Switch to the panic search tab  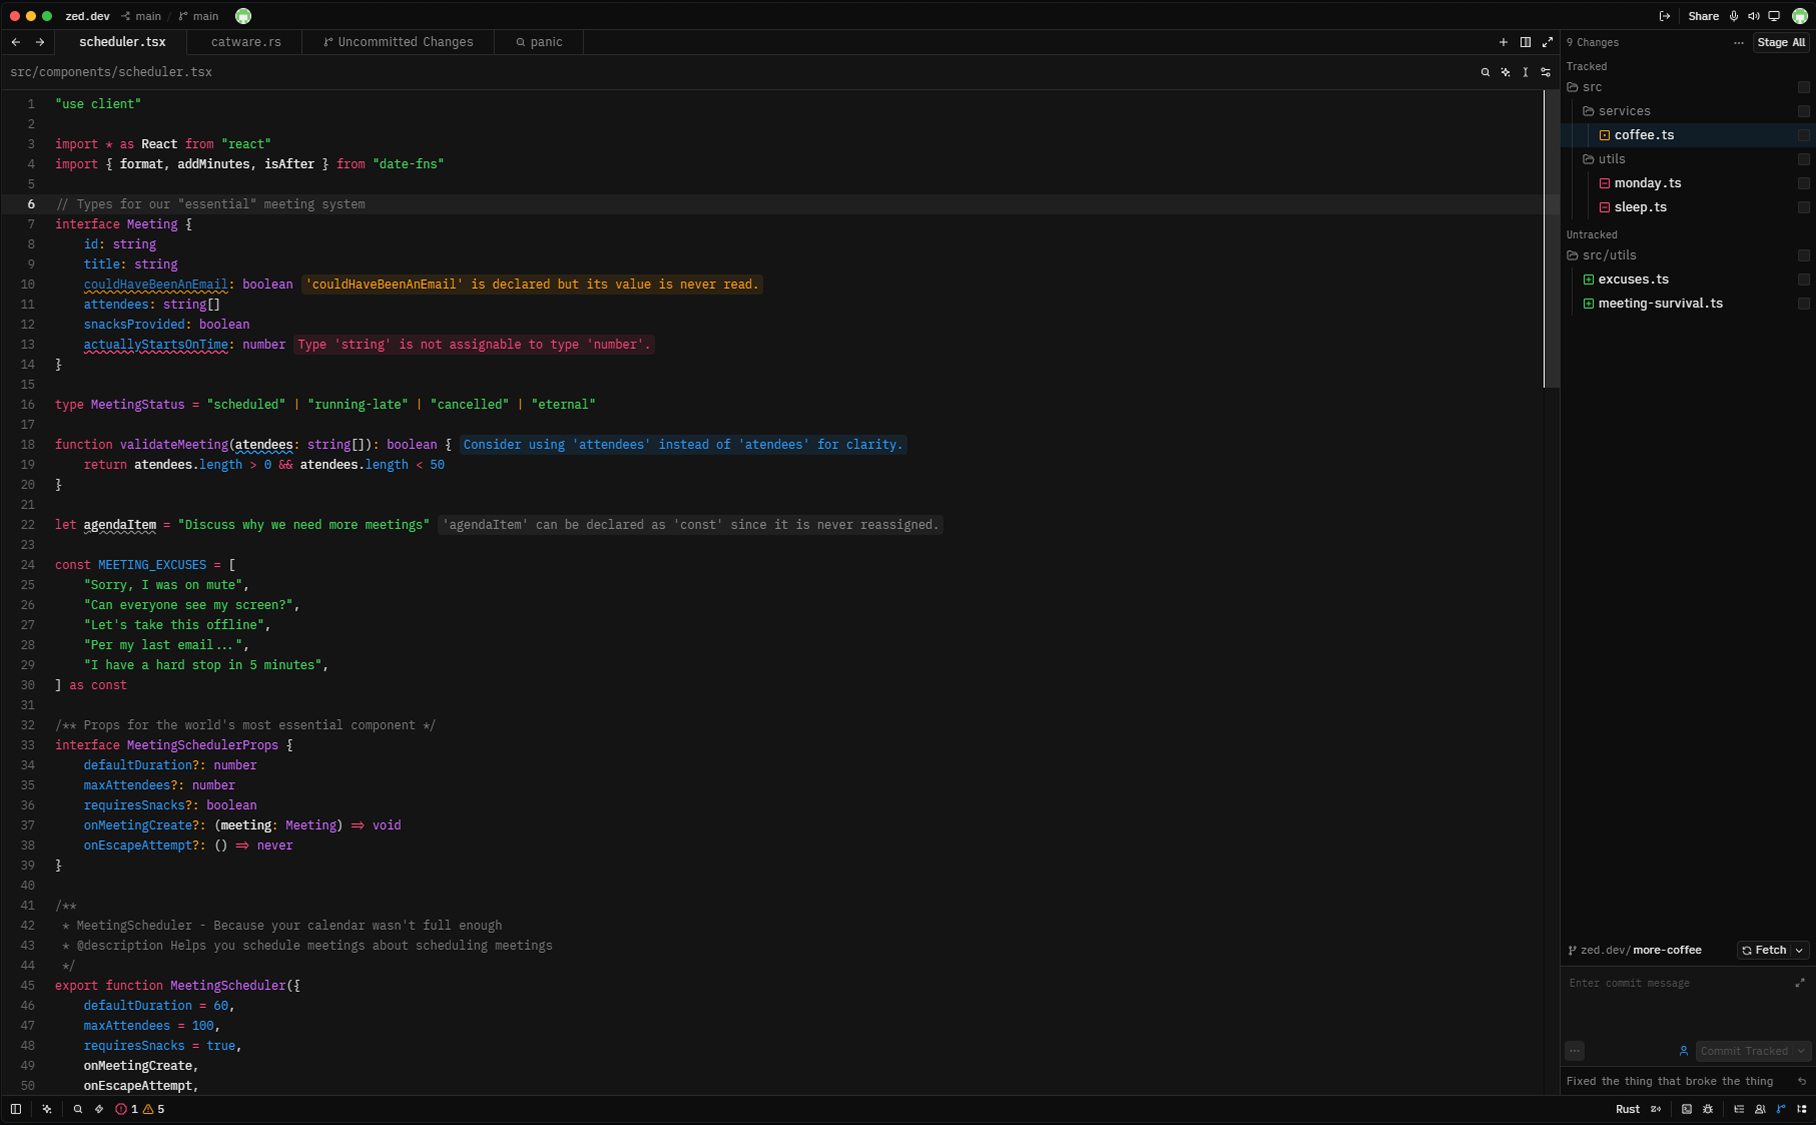539,42
